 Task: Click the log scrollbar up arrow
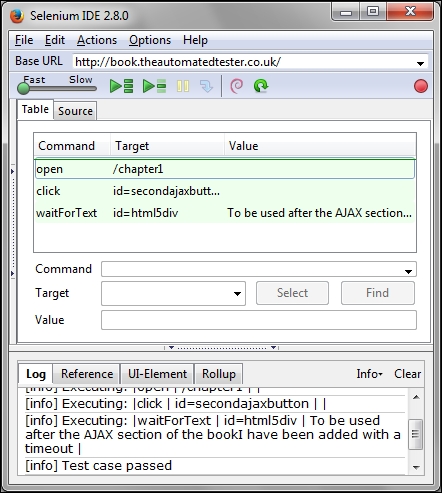tap(416, 397)
